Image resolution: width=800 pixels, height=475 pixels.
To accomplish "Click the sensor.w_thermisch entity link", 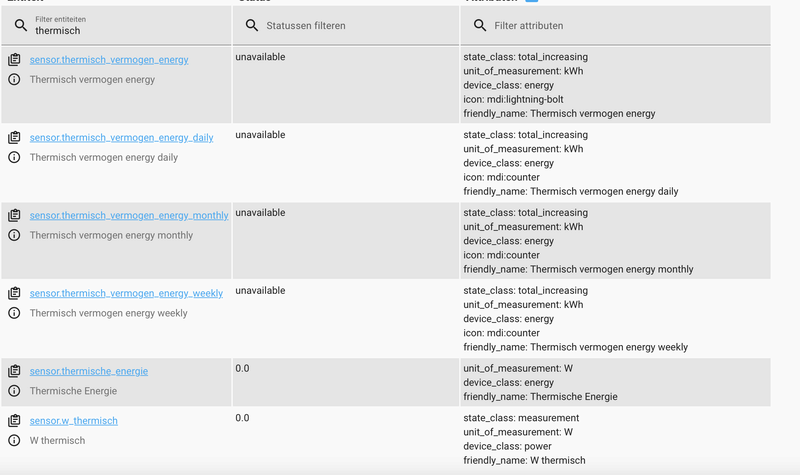I will pyautogui.click(x=74, y=421).
